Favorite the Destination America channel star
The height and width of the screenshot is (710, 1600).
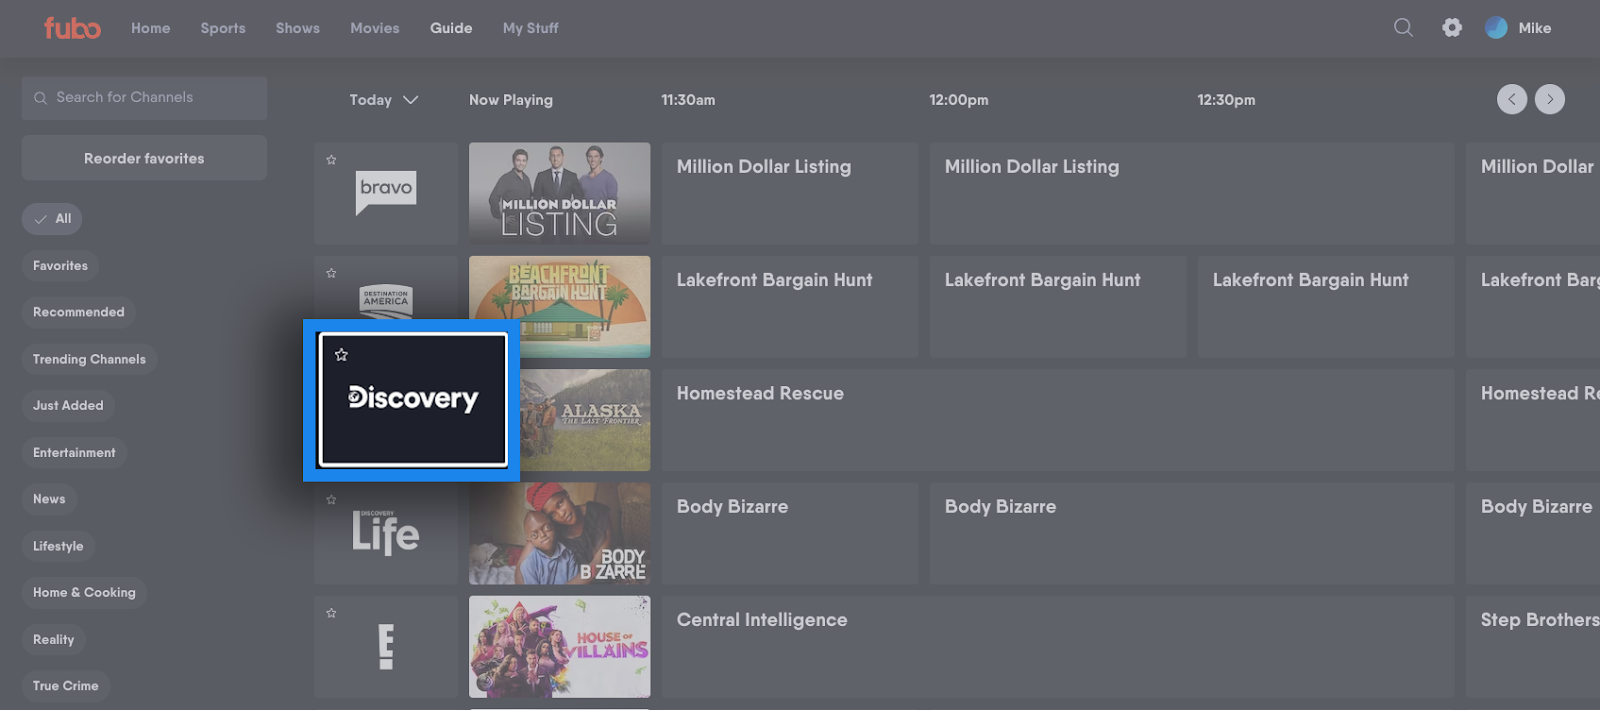click(x=331, y=273)
